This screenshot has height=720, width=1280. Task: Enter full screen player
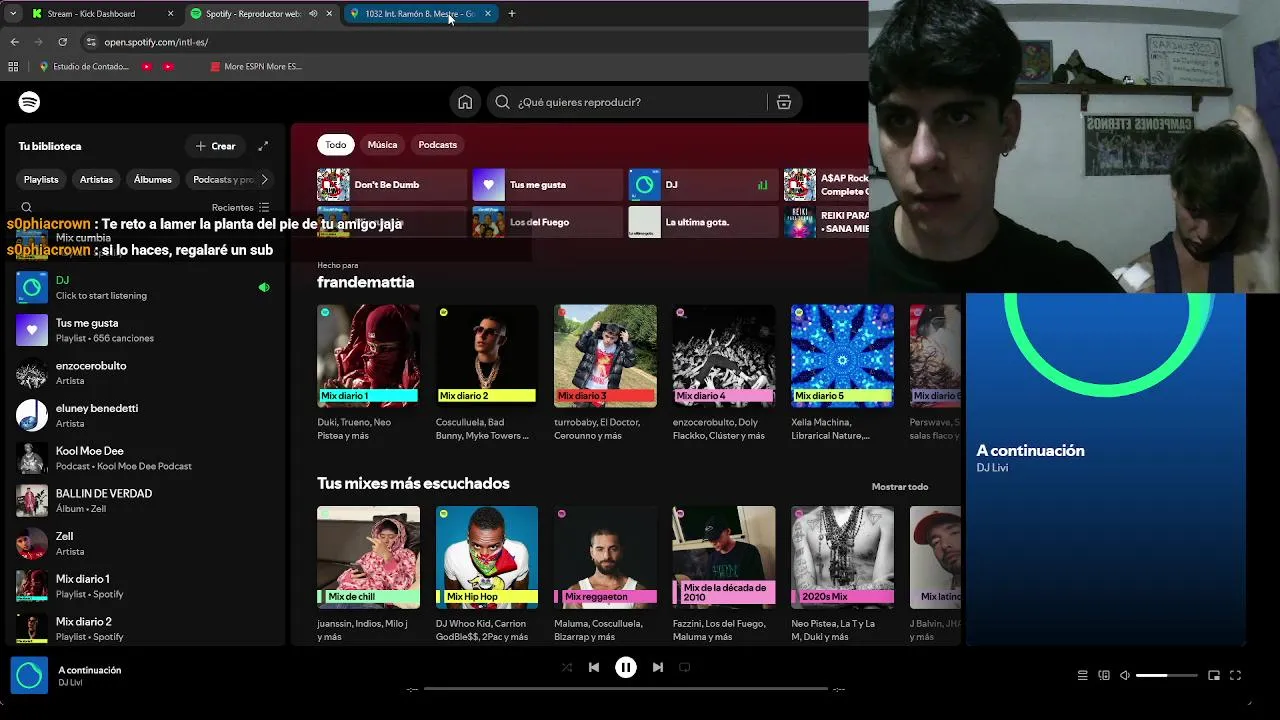[x=1236, y=676]
